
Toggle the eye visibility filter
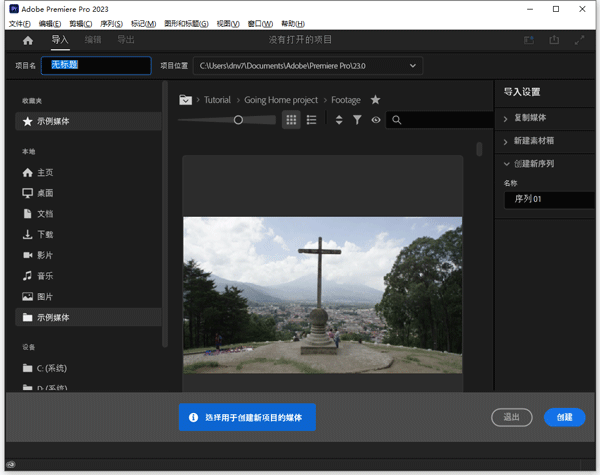coord(376,119)
